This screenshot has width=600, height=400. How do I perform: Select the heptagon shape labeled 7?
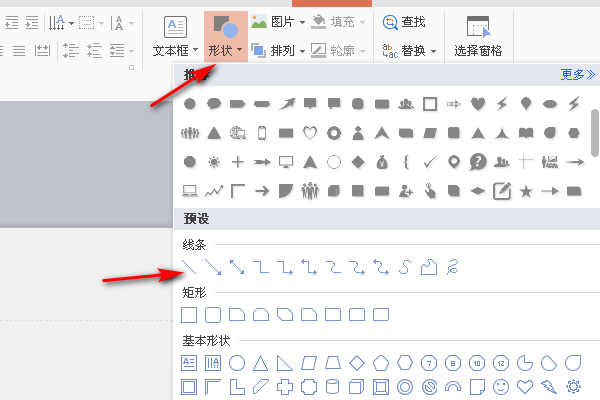[429, 363]
